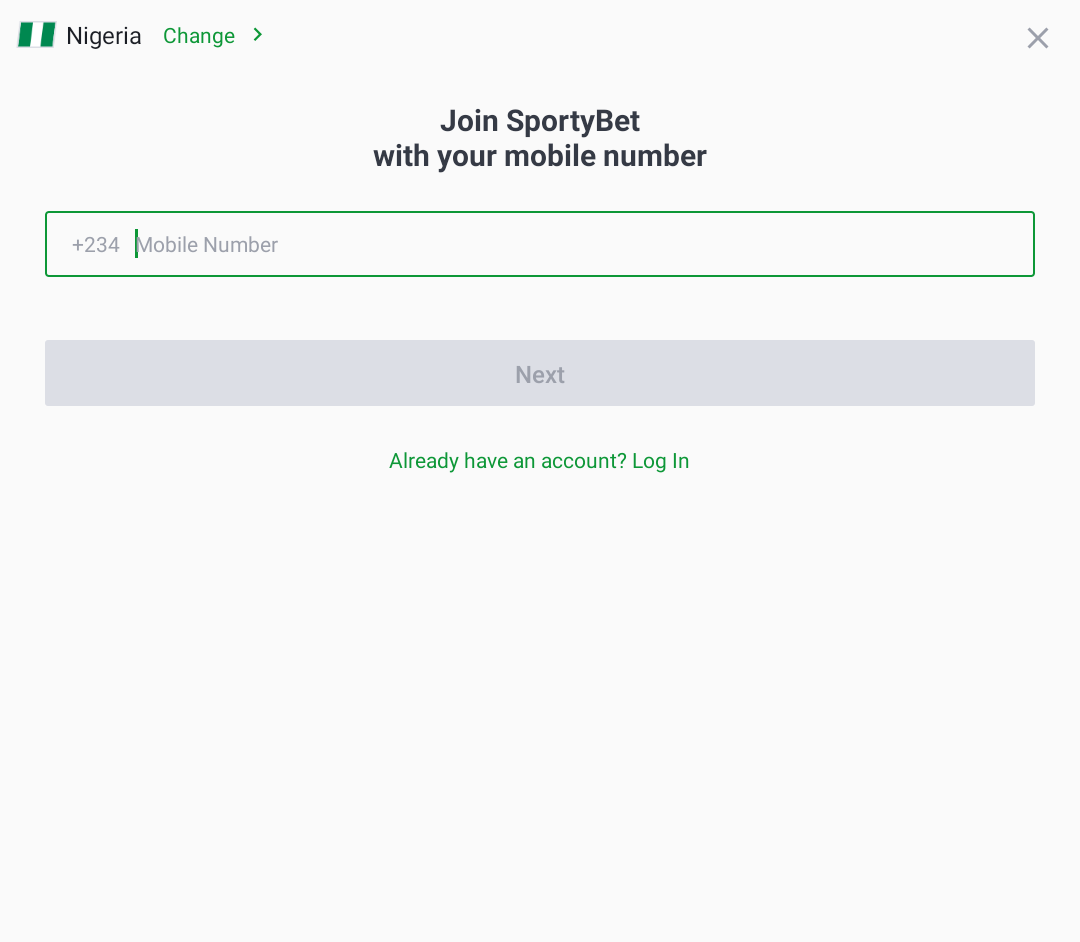Click the right-arrow chevron beside Change

click(257, 35)
